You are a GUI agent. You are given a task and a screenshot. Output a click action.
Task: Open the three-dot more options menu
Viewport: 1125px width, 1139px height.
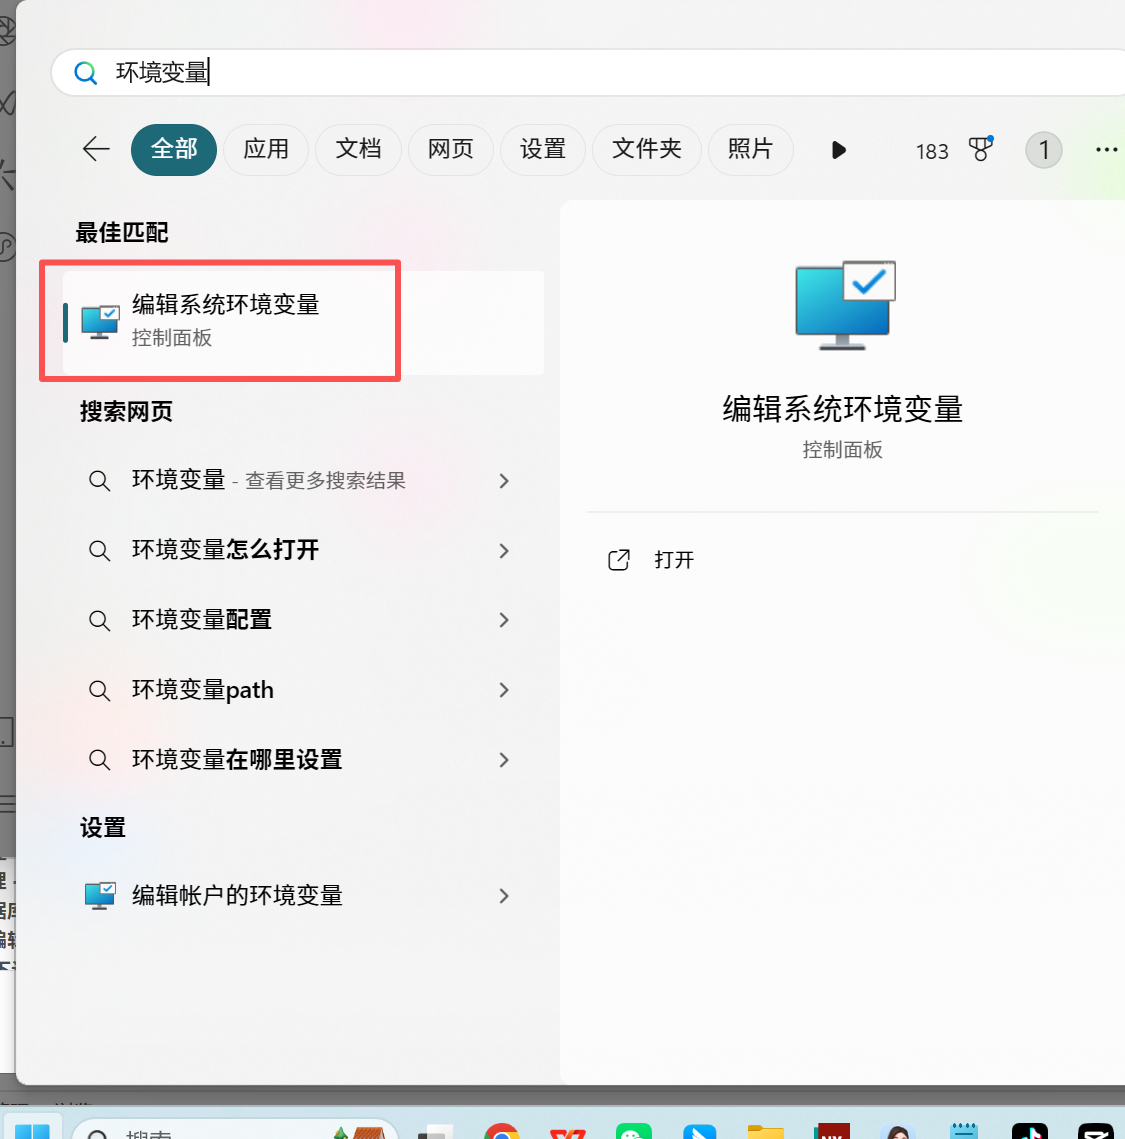(x=1105, y=150)
